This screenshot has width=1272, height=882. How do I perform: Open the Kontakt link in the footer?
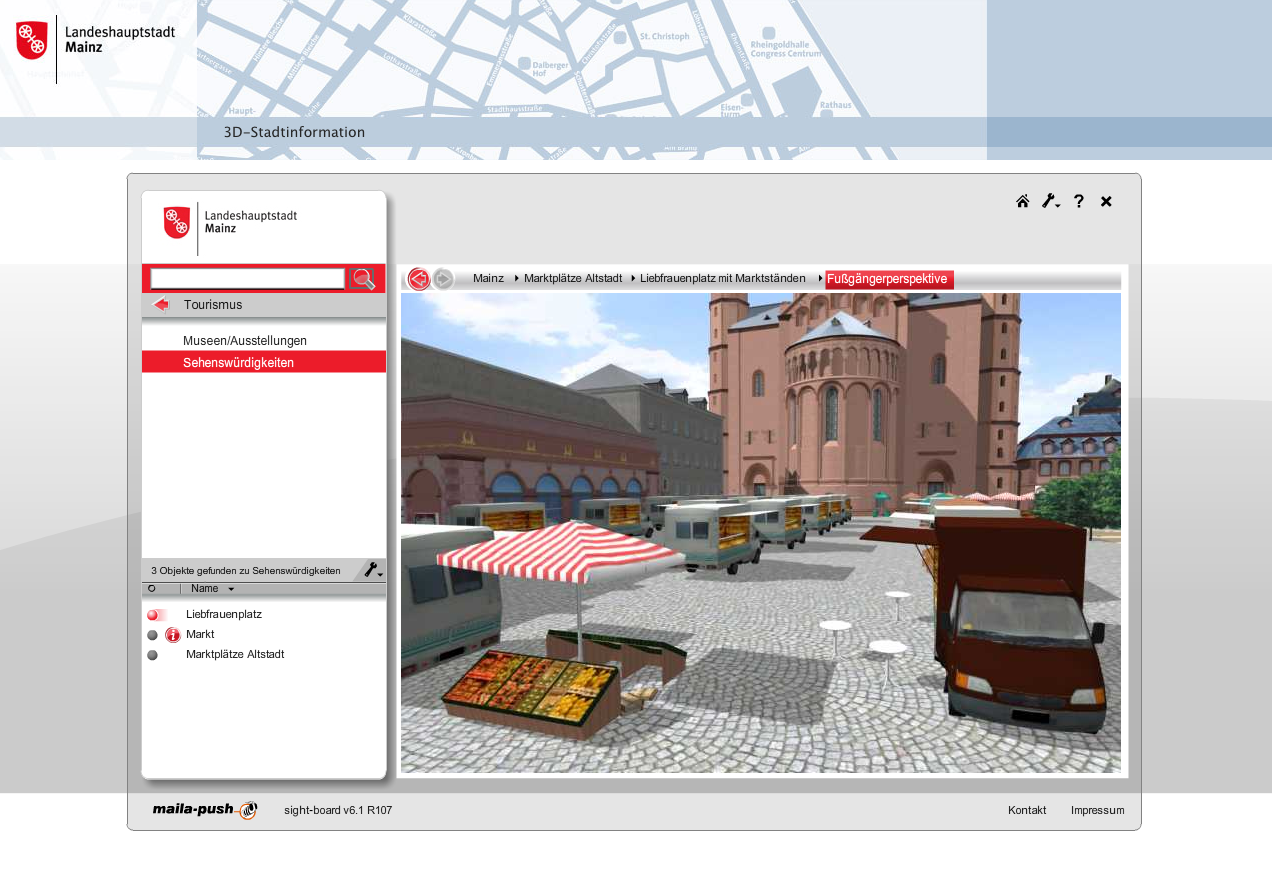coord(1027,810)
